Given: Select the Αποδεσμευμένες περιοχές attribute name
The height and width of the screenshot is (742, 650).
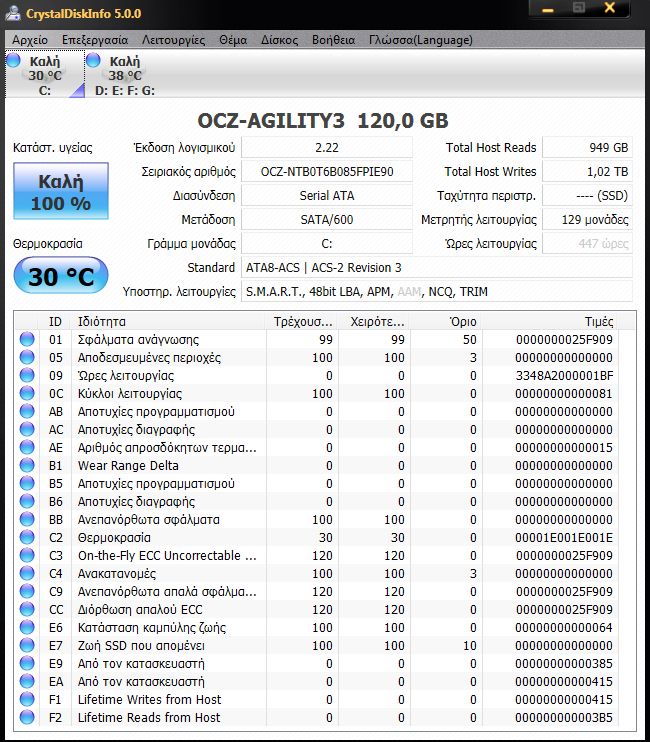Looking at the screenshot, I should (149, 358).
